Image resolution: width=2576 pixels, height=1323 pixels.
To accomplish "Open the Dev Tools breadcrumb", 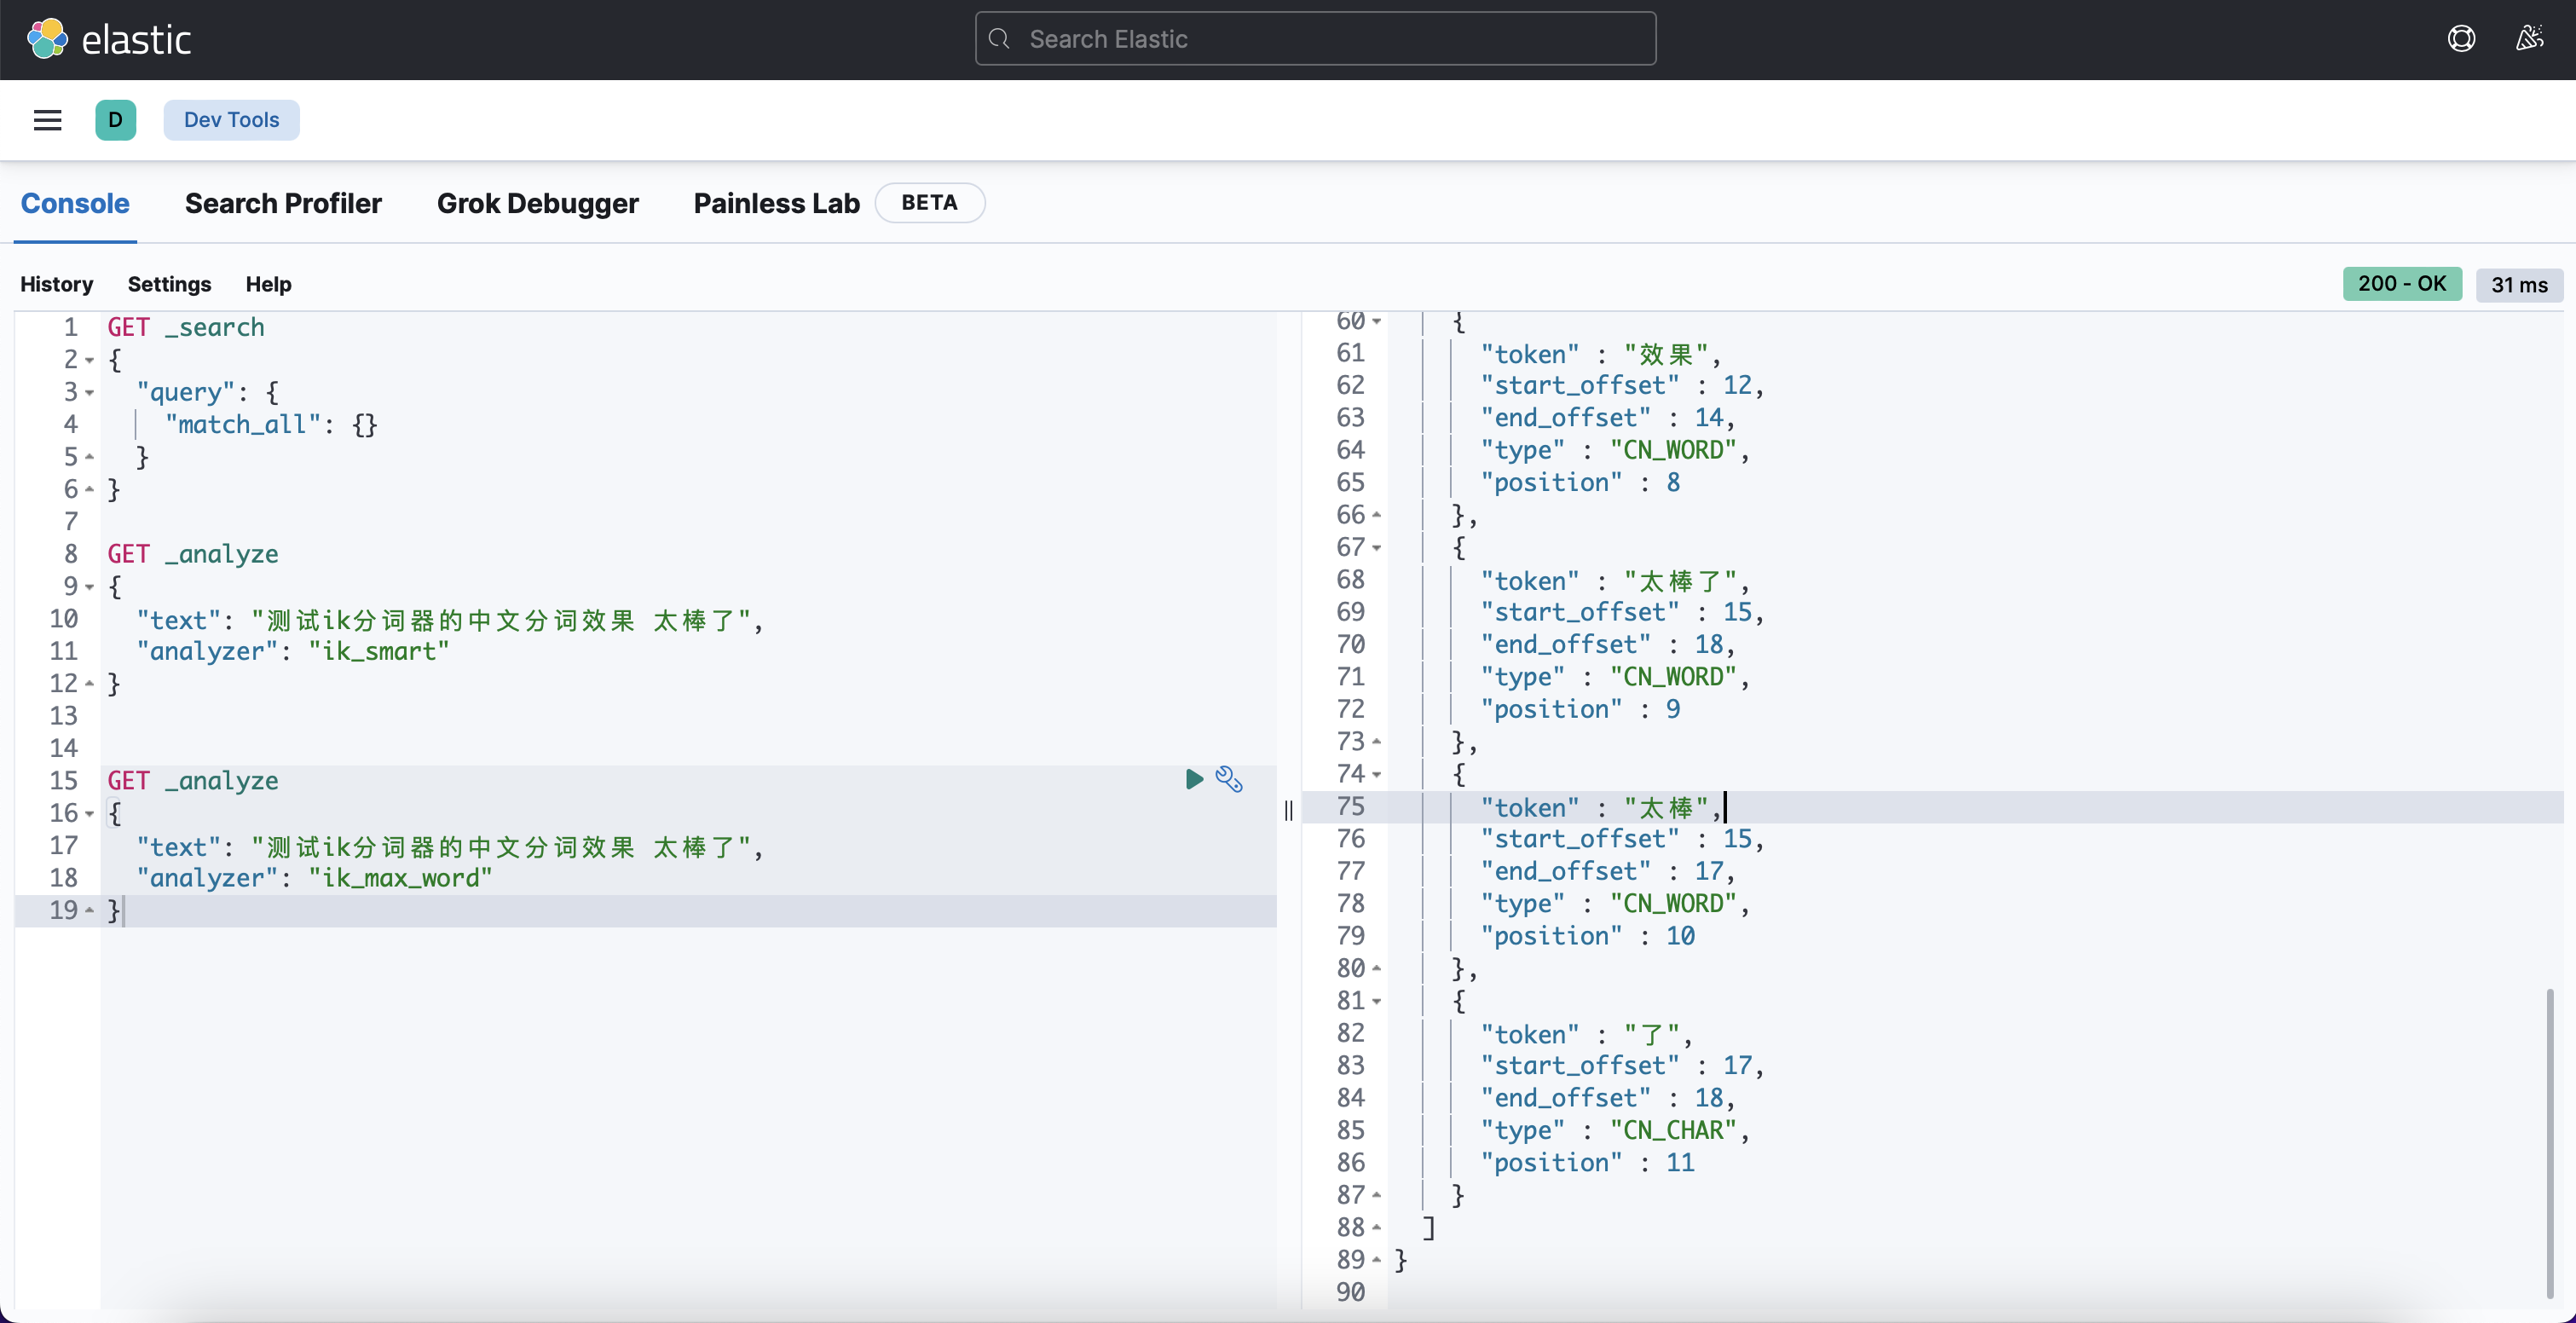I will (x=231, y=120).
